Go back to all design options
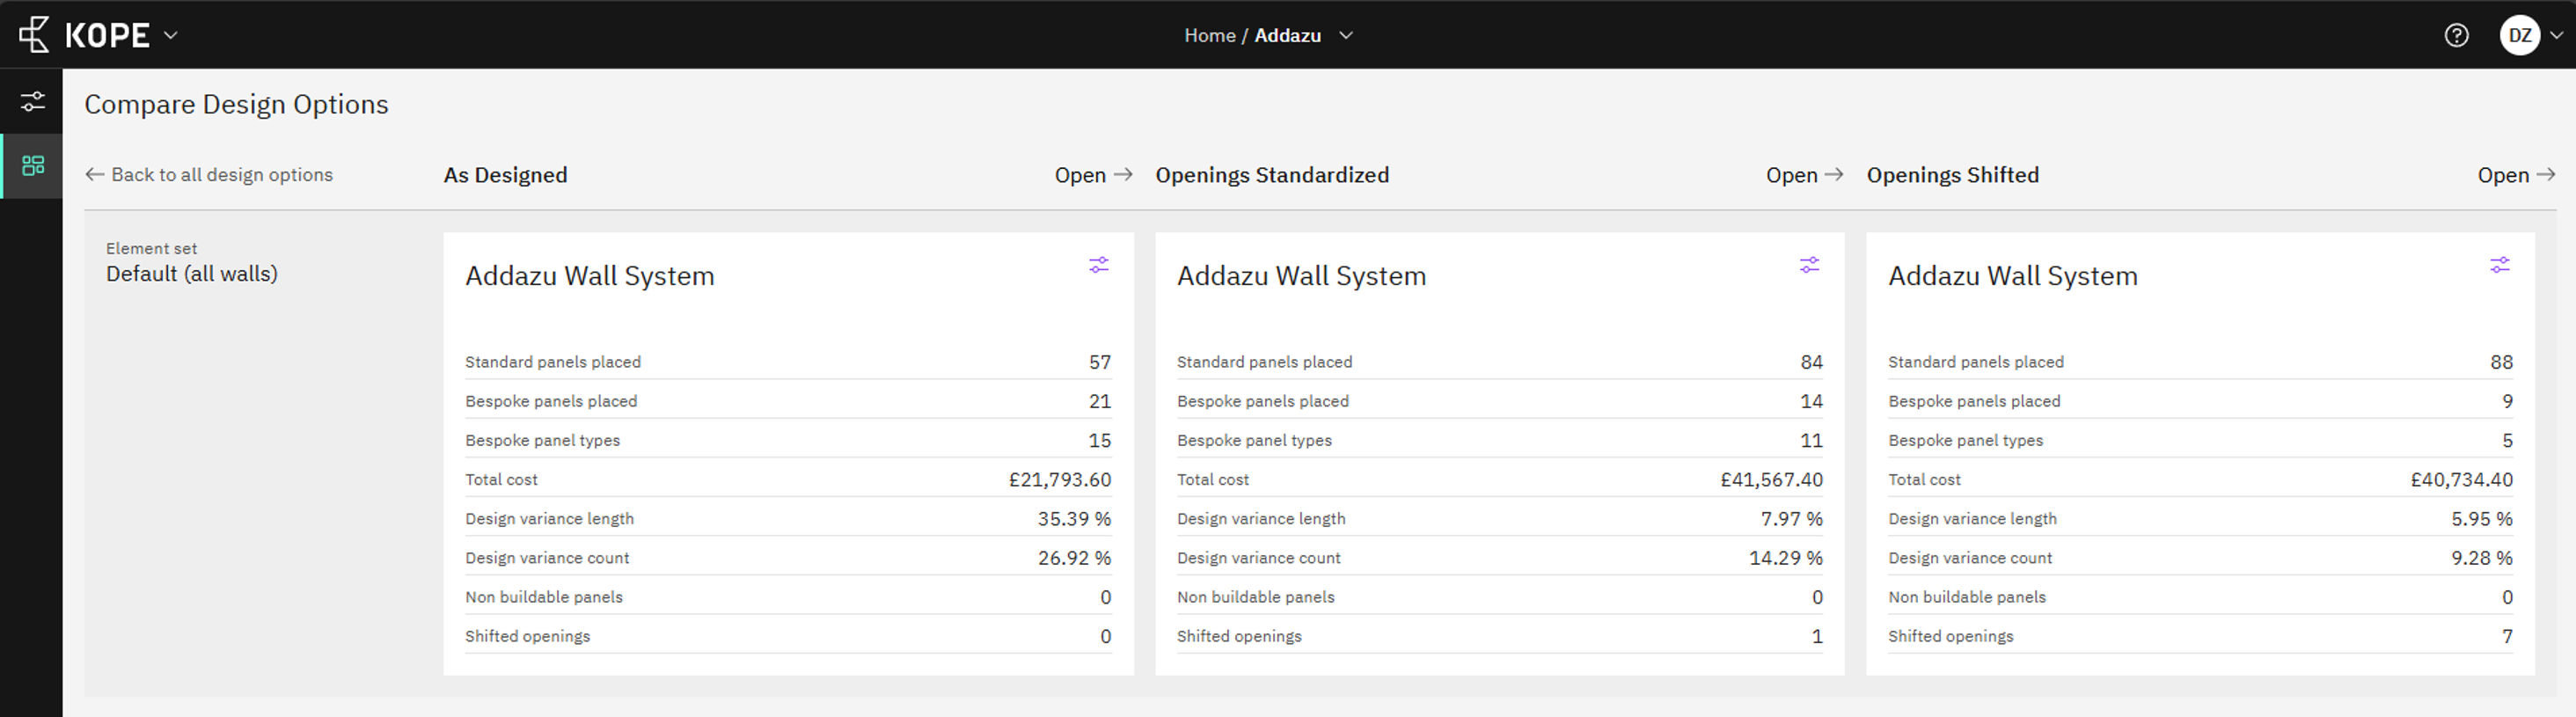Viewport: 2576px width, 717px height. click(x=209, y=175)
